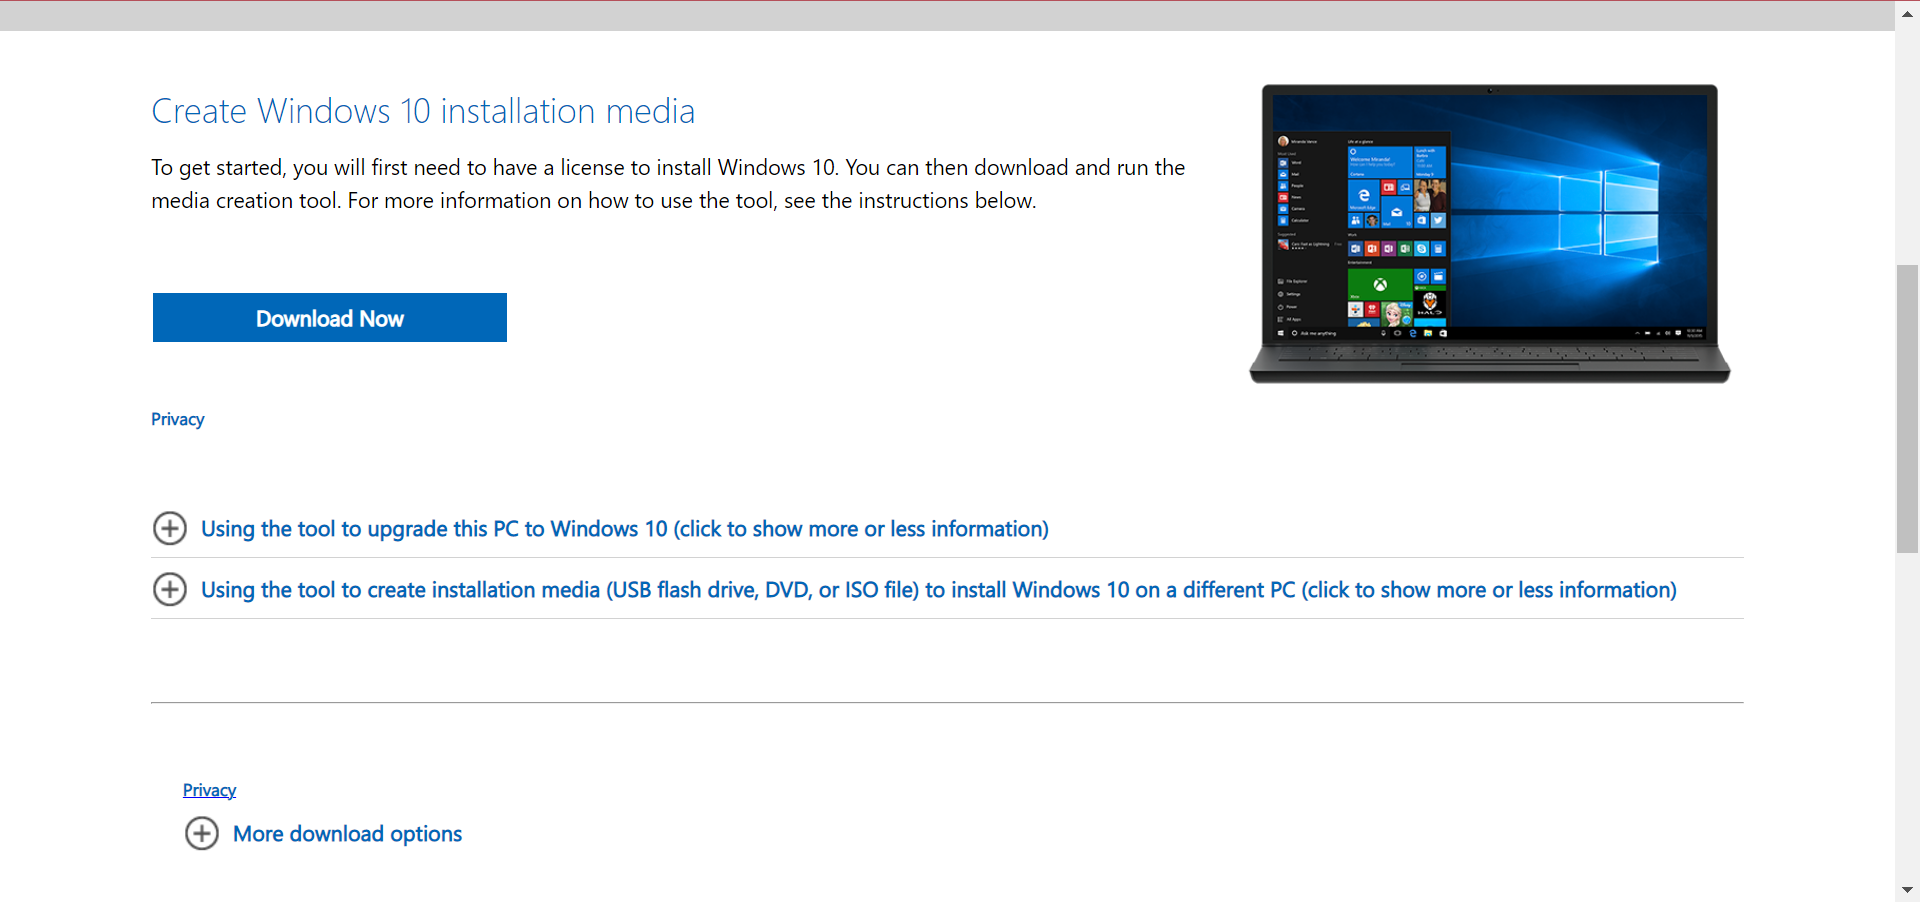This screenshot has width=1920, height=902.
Task: Click the 'Create Windows 10 installation media' heading
Action: pos(423,111)
